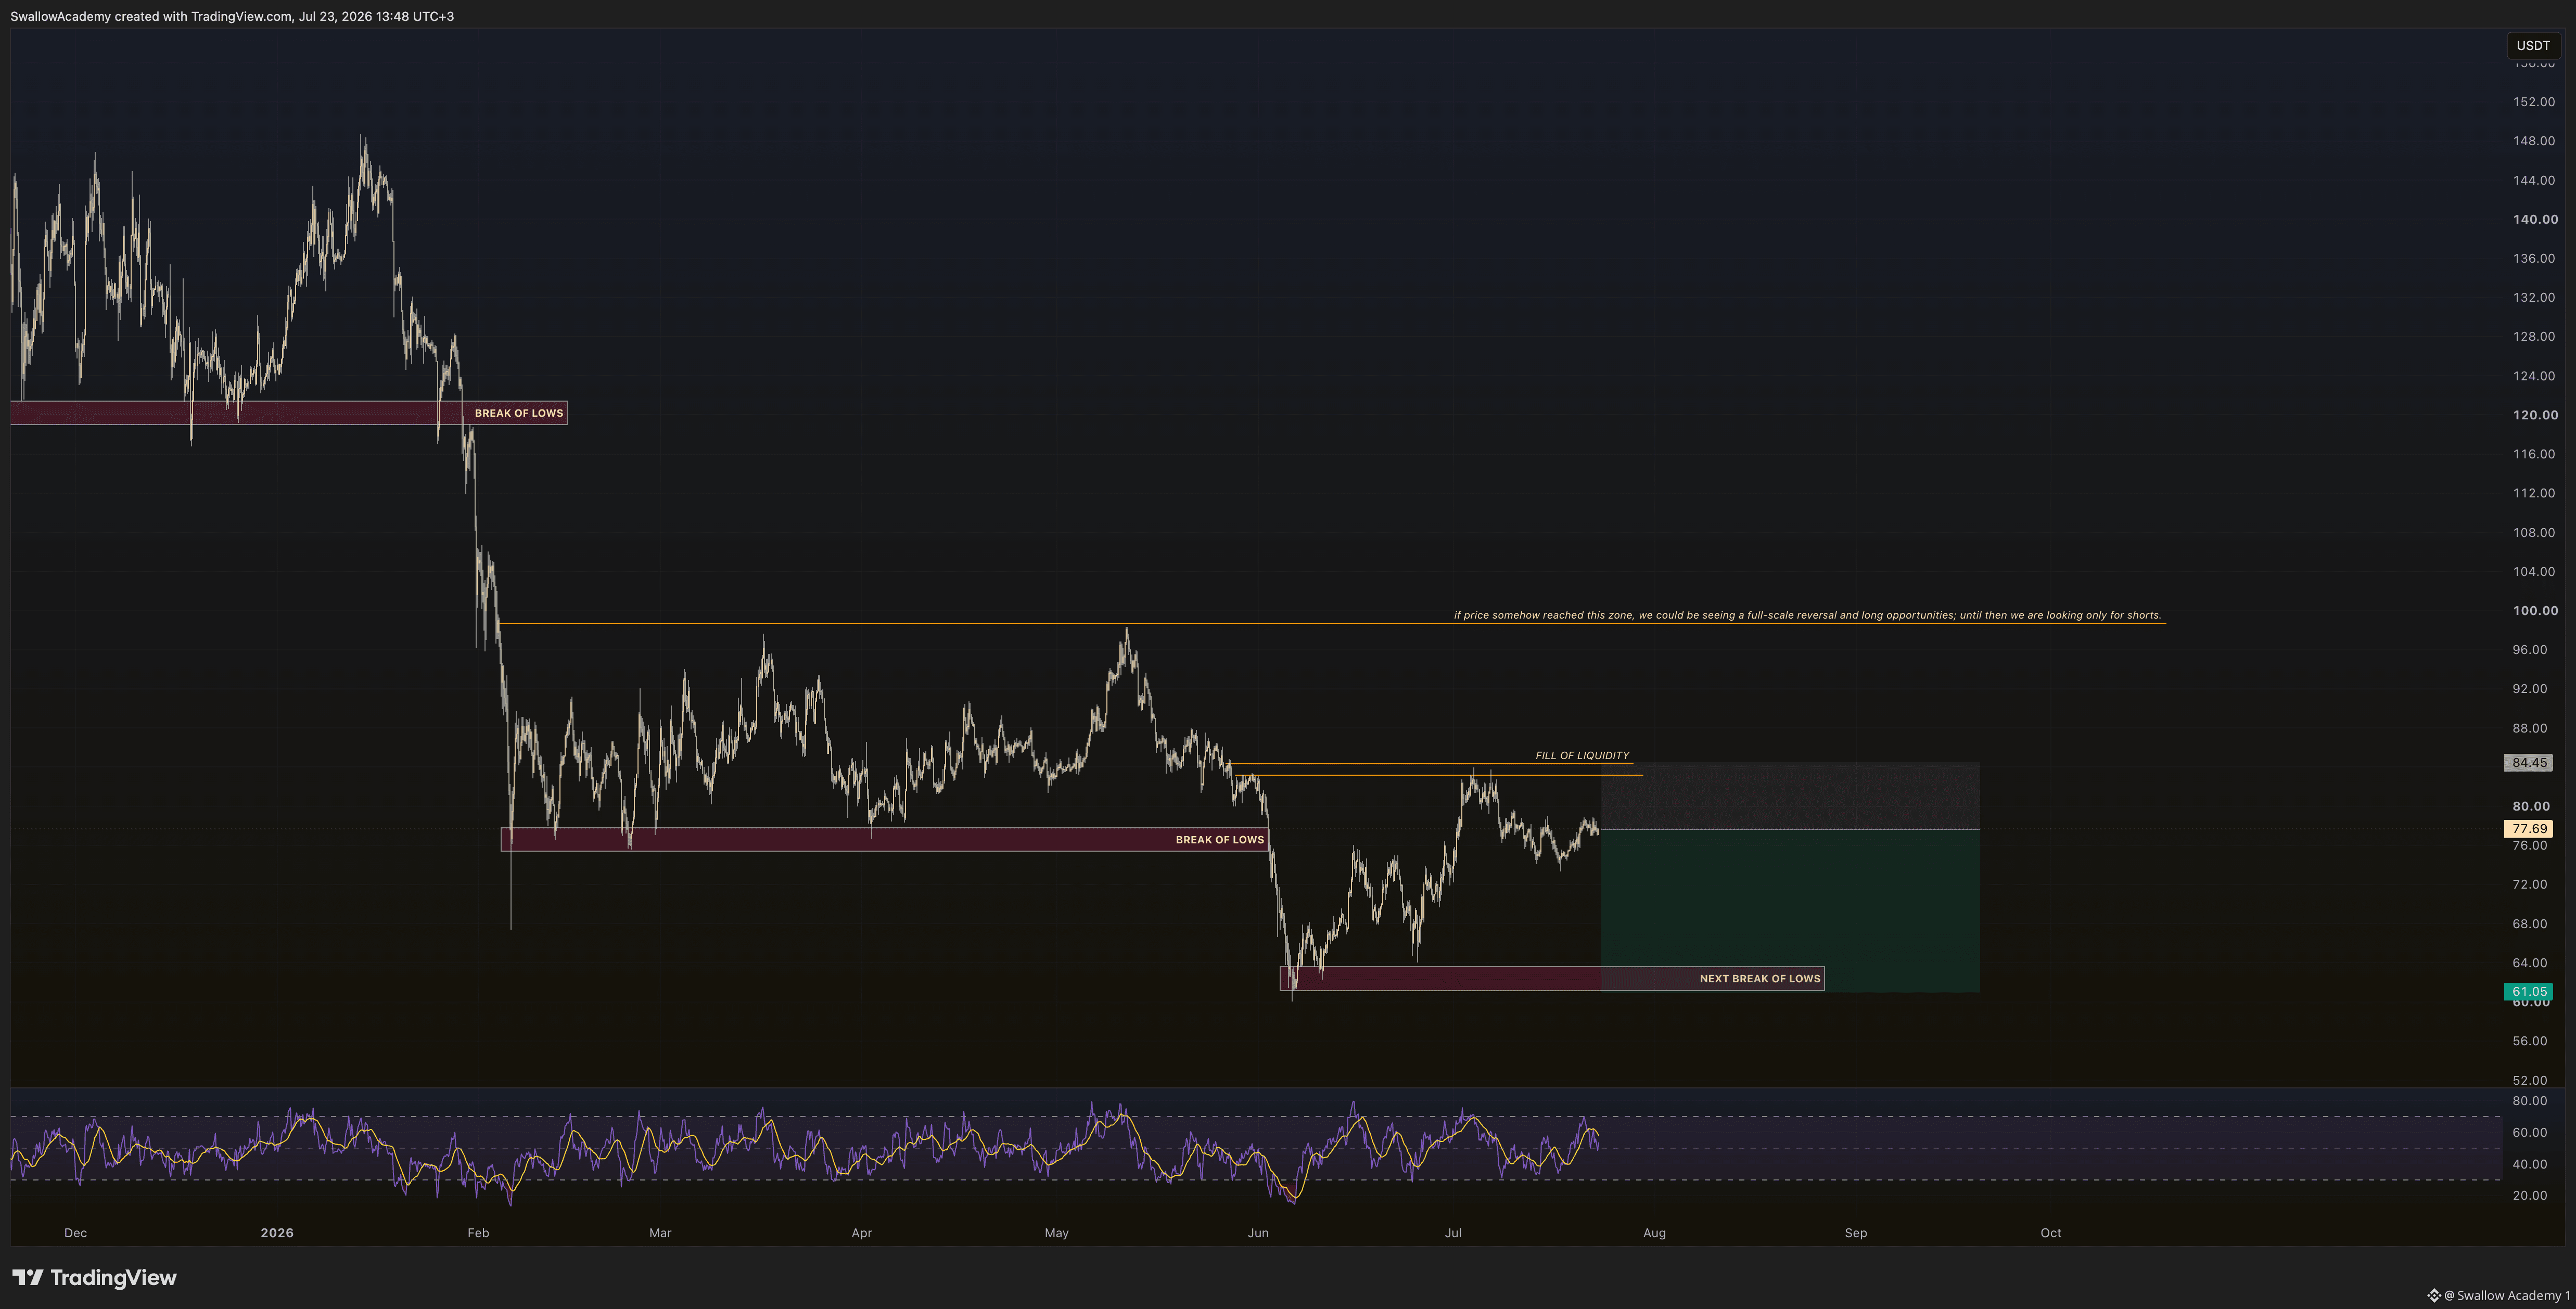Click the USDT currency badge

point(2533,45)
